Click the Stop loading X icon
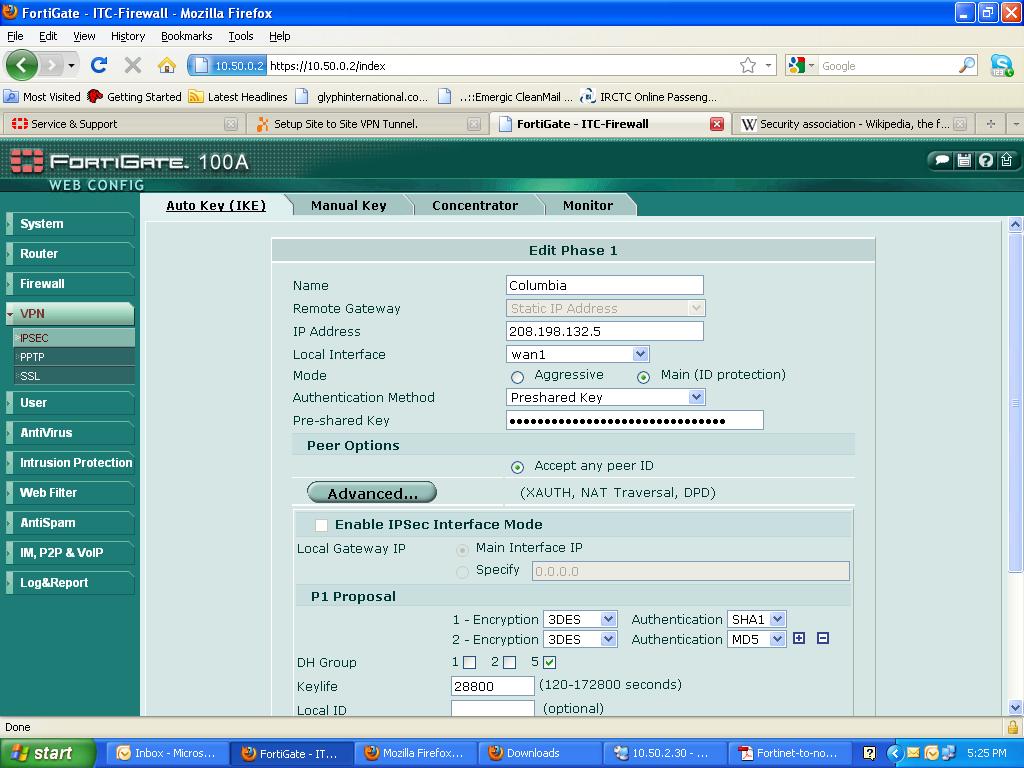1024x768 pixels. coord(133,65)
